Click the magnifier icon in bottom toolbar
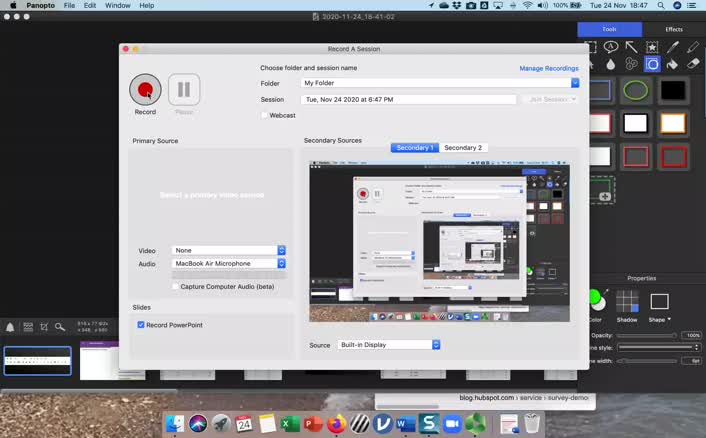 pos(60,327)
